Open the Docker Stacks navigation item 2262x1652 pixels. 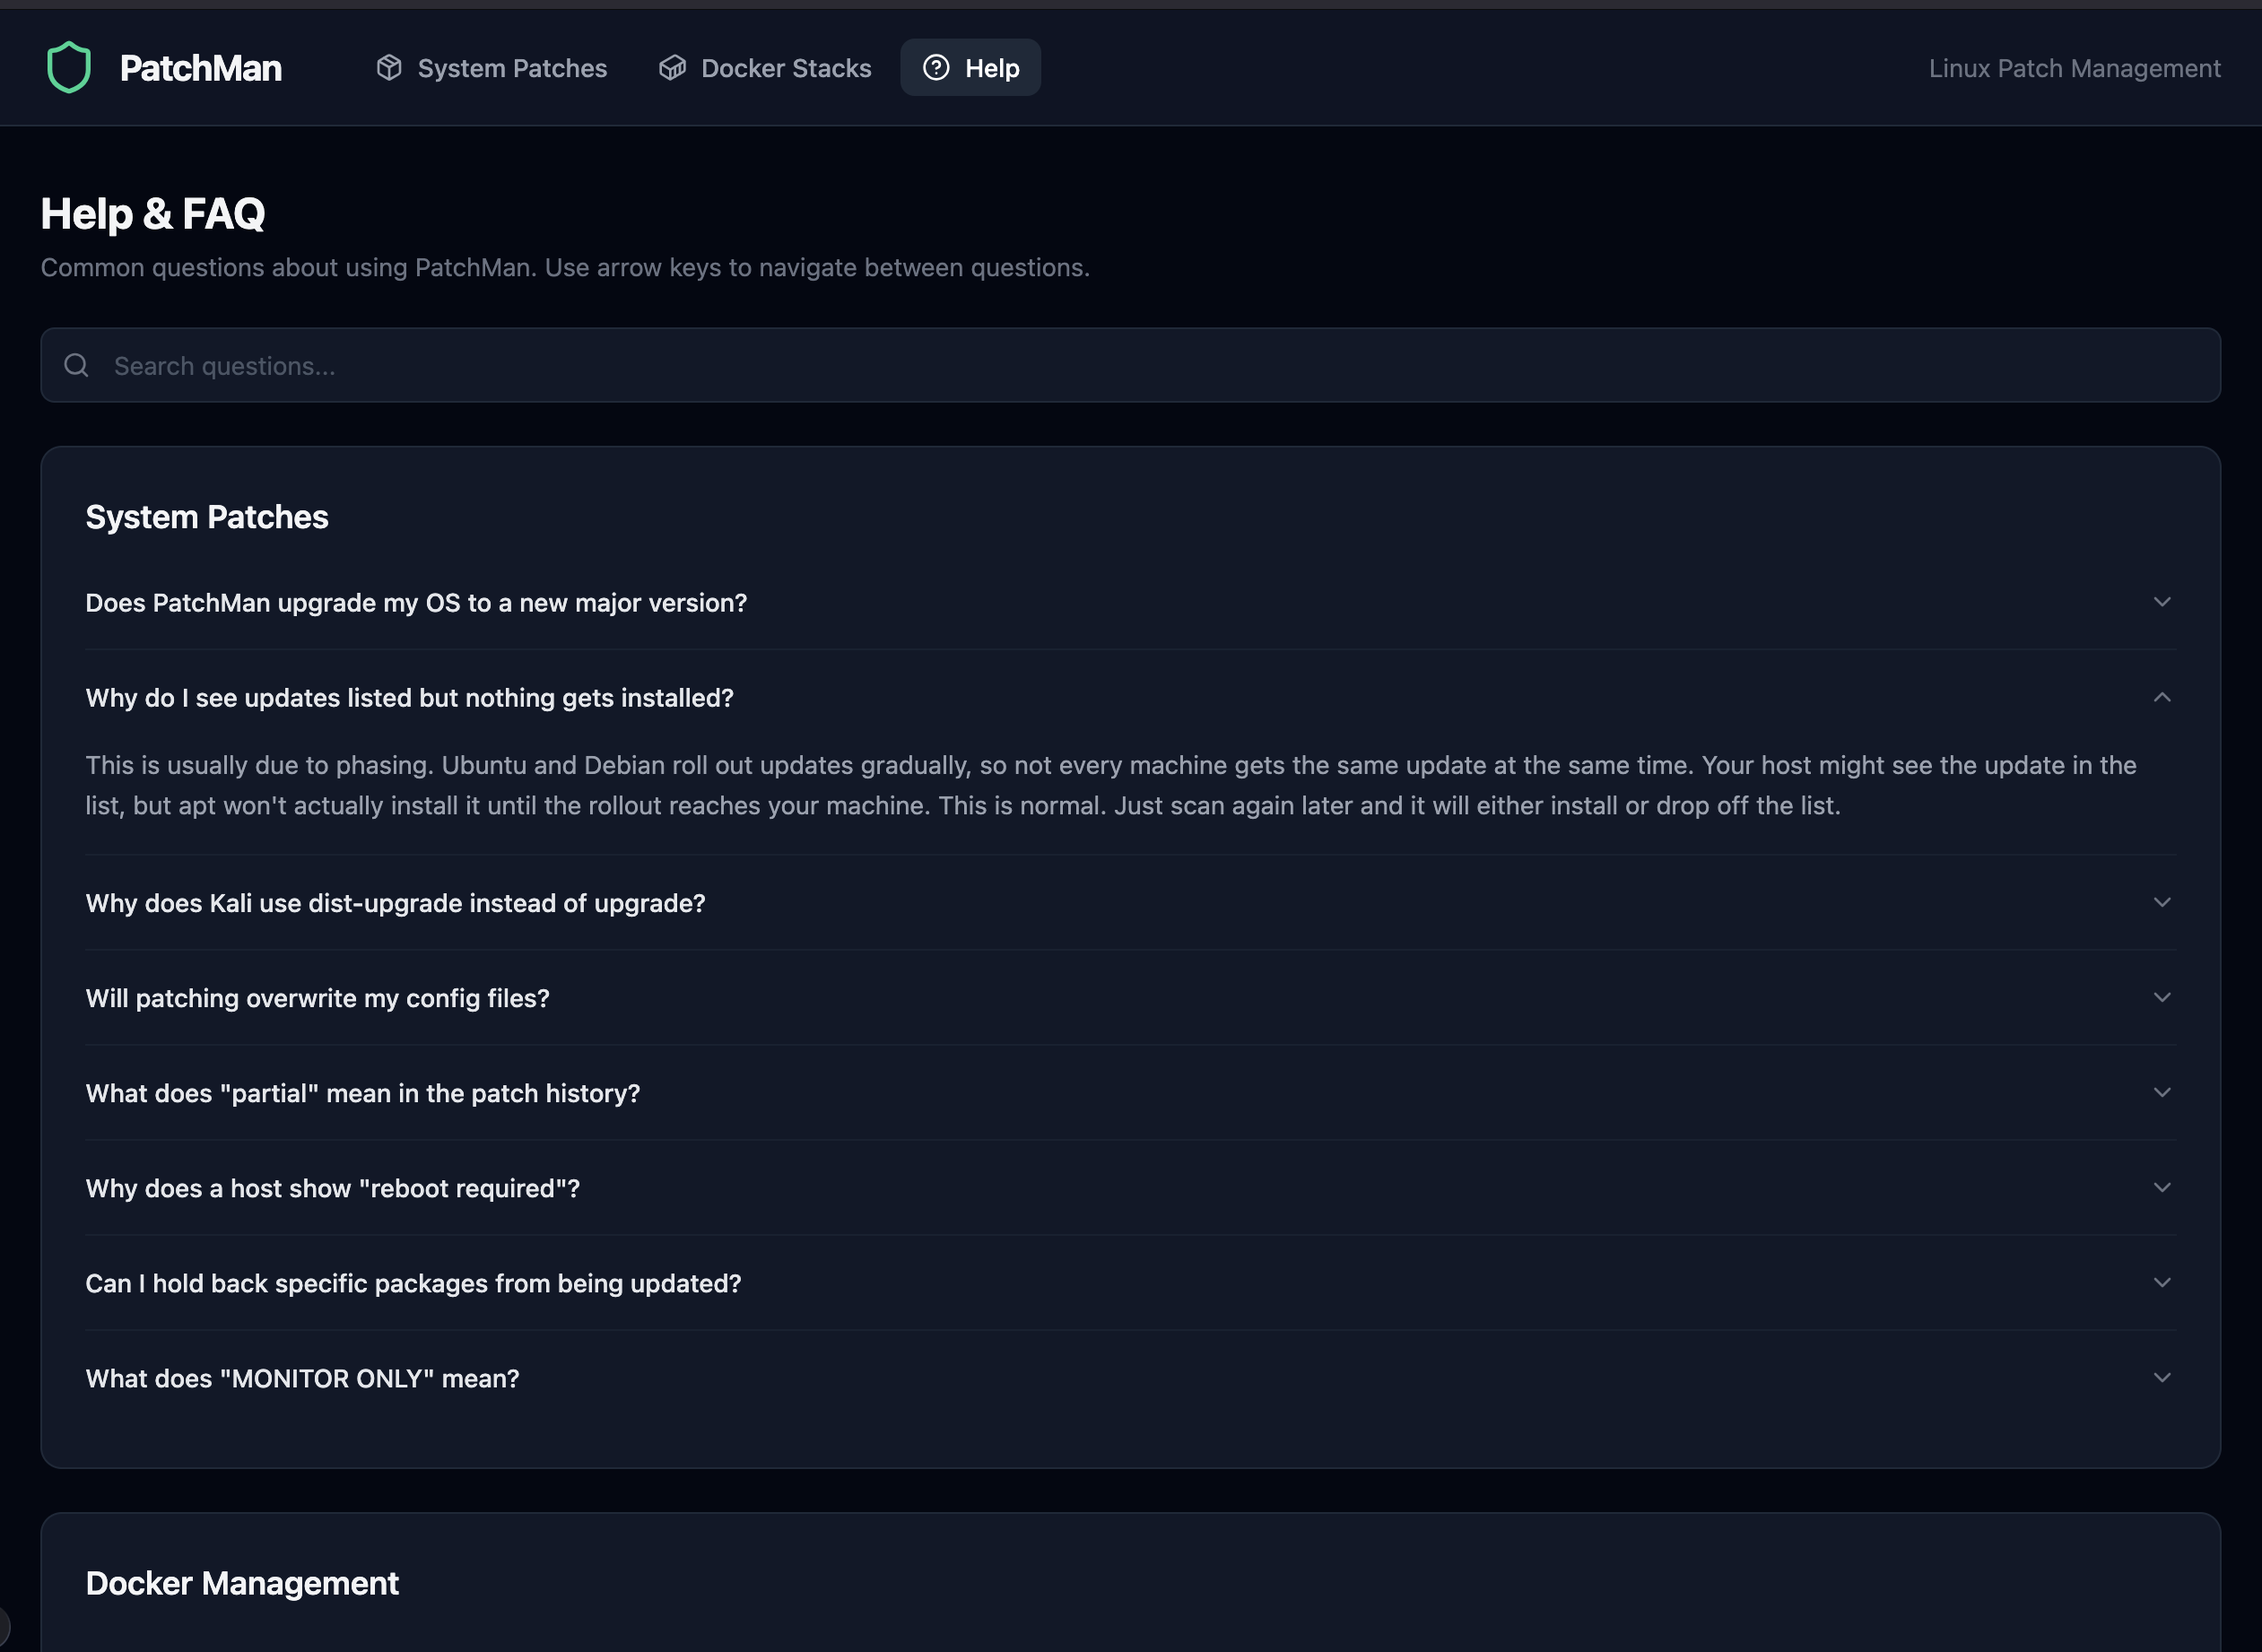click(786, 67)
